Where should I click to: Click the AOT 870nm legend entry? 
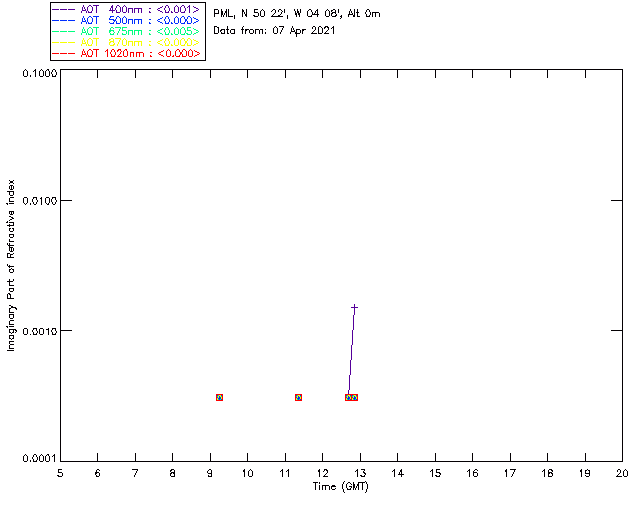(x=126, y=42)
